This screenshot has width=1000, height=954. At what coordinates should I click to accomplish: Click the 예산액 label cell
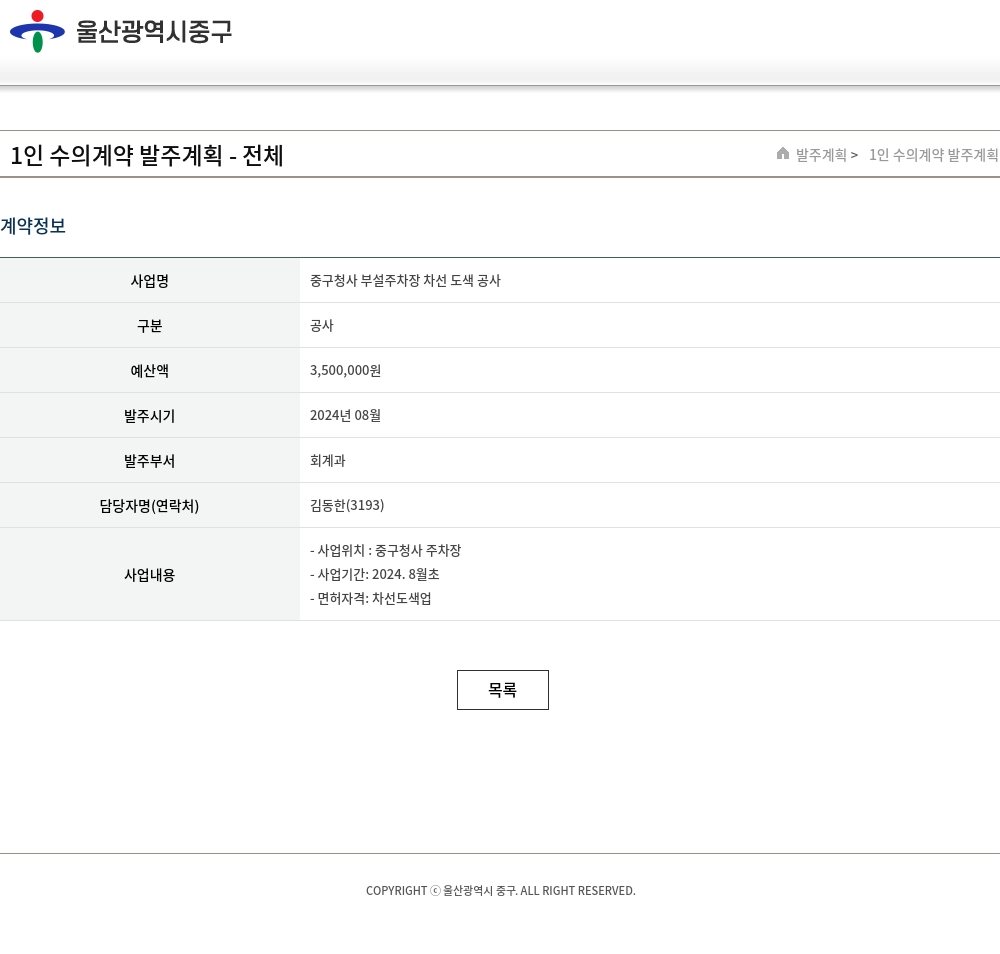(150, 371)
